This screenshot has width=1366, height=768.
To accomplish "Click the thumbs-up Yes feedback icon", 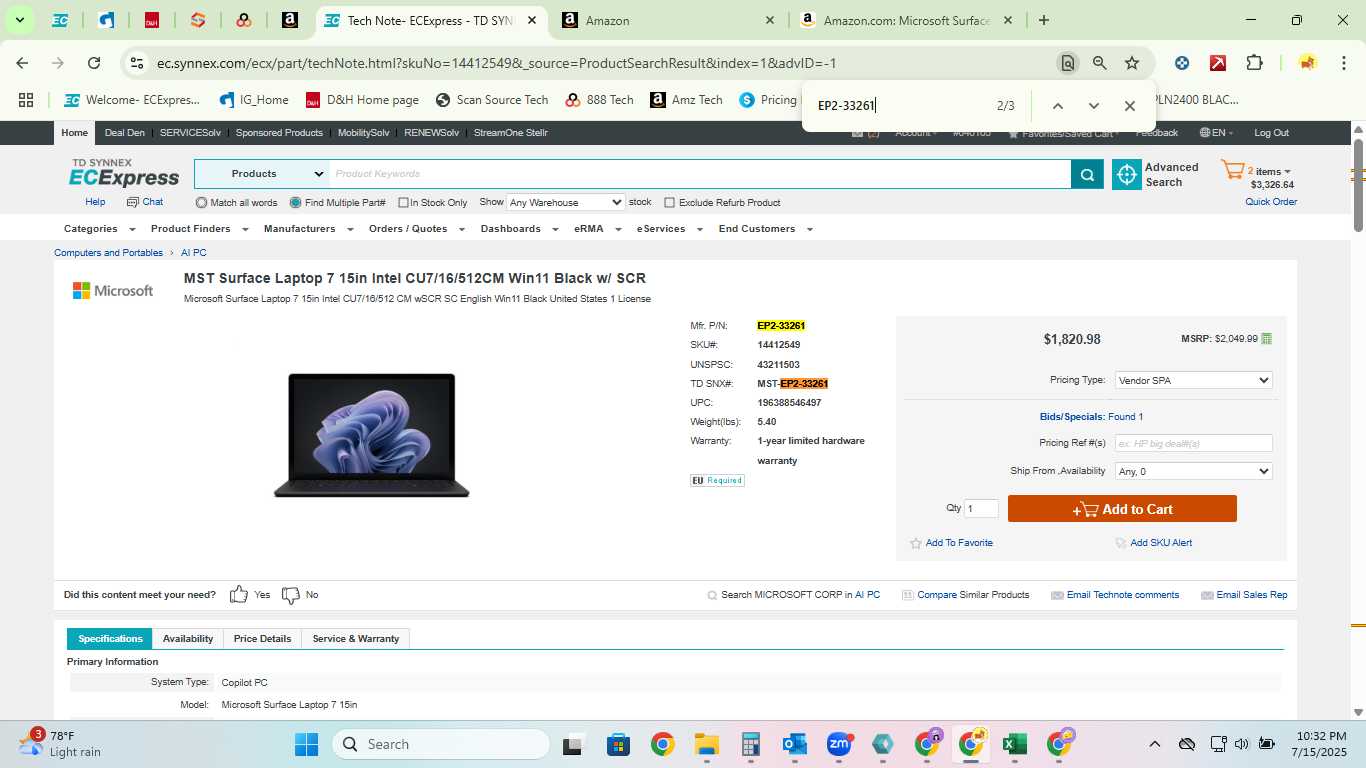I will pyautogui.click(x=238, y=595).
